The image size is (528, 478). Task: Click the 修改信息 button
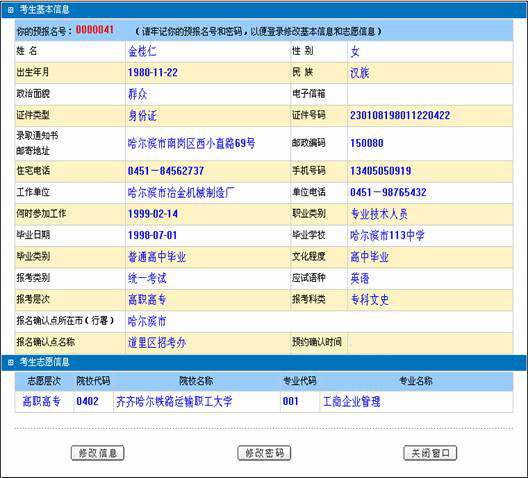point(97,453)
